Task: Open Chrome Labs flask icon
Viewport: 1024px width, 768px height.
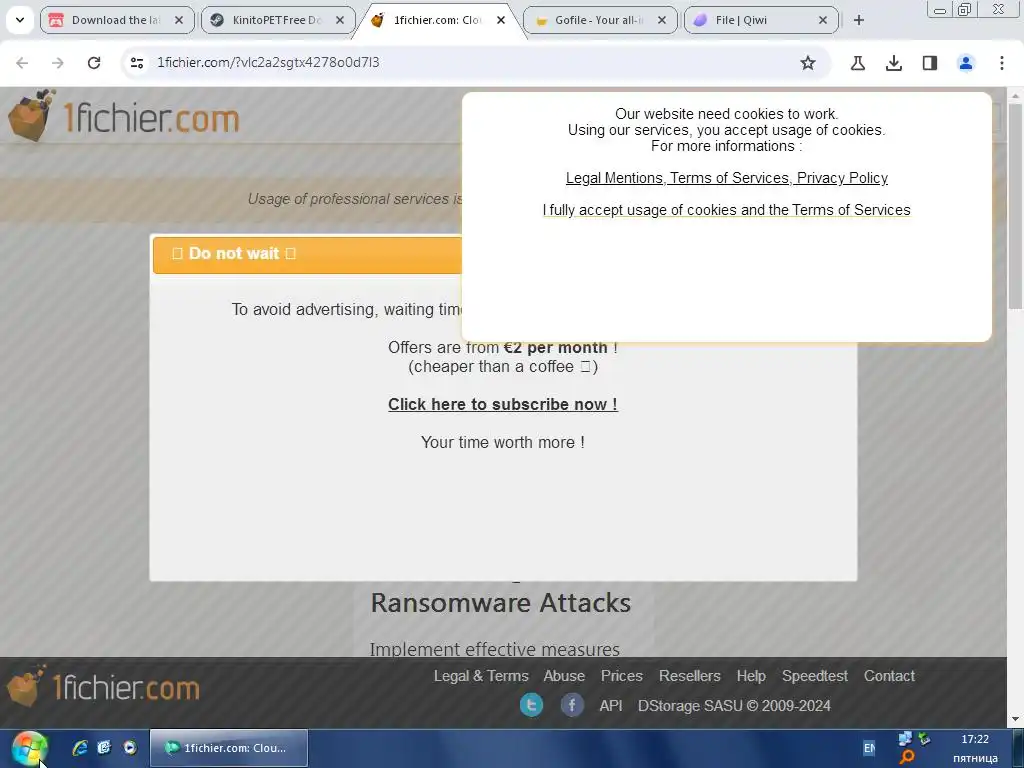Action: 857,63
